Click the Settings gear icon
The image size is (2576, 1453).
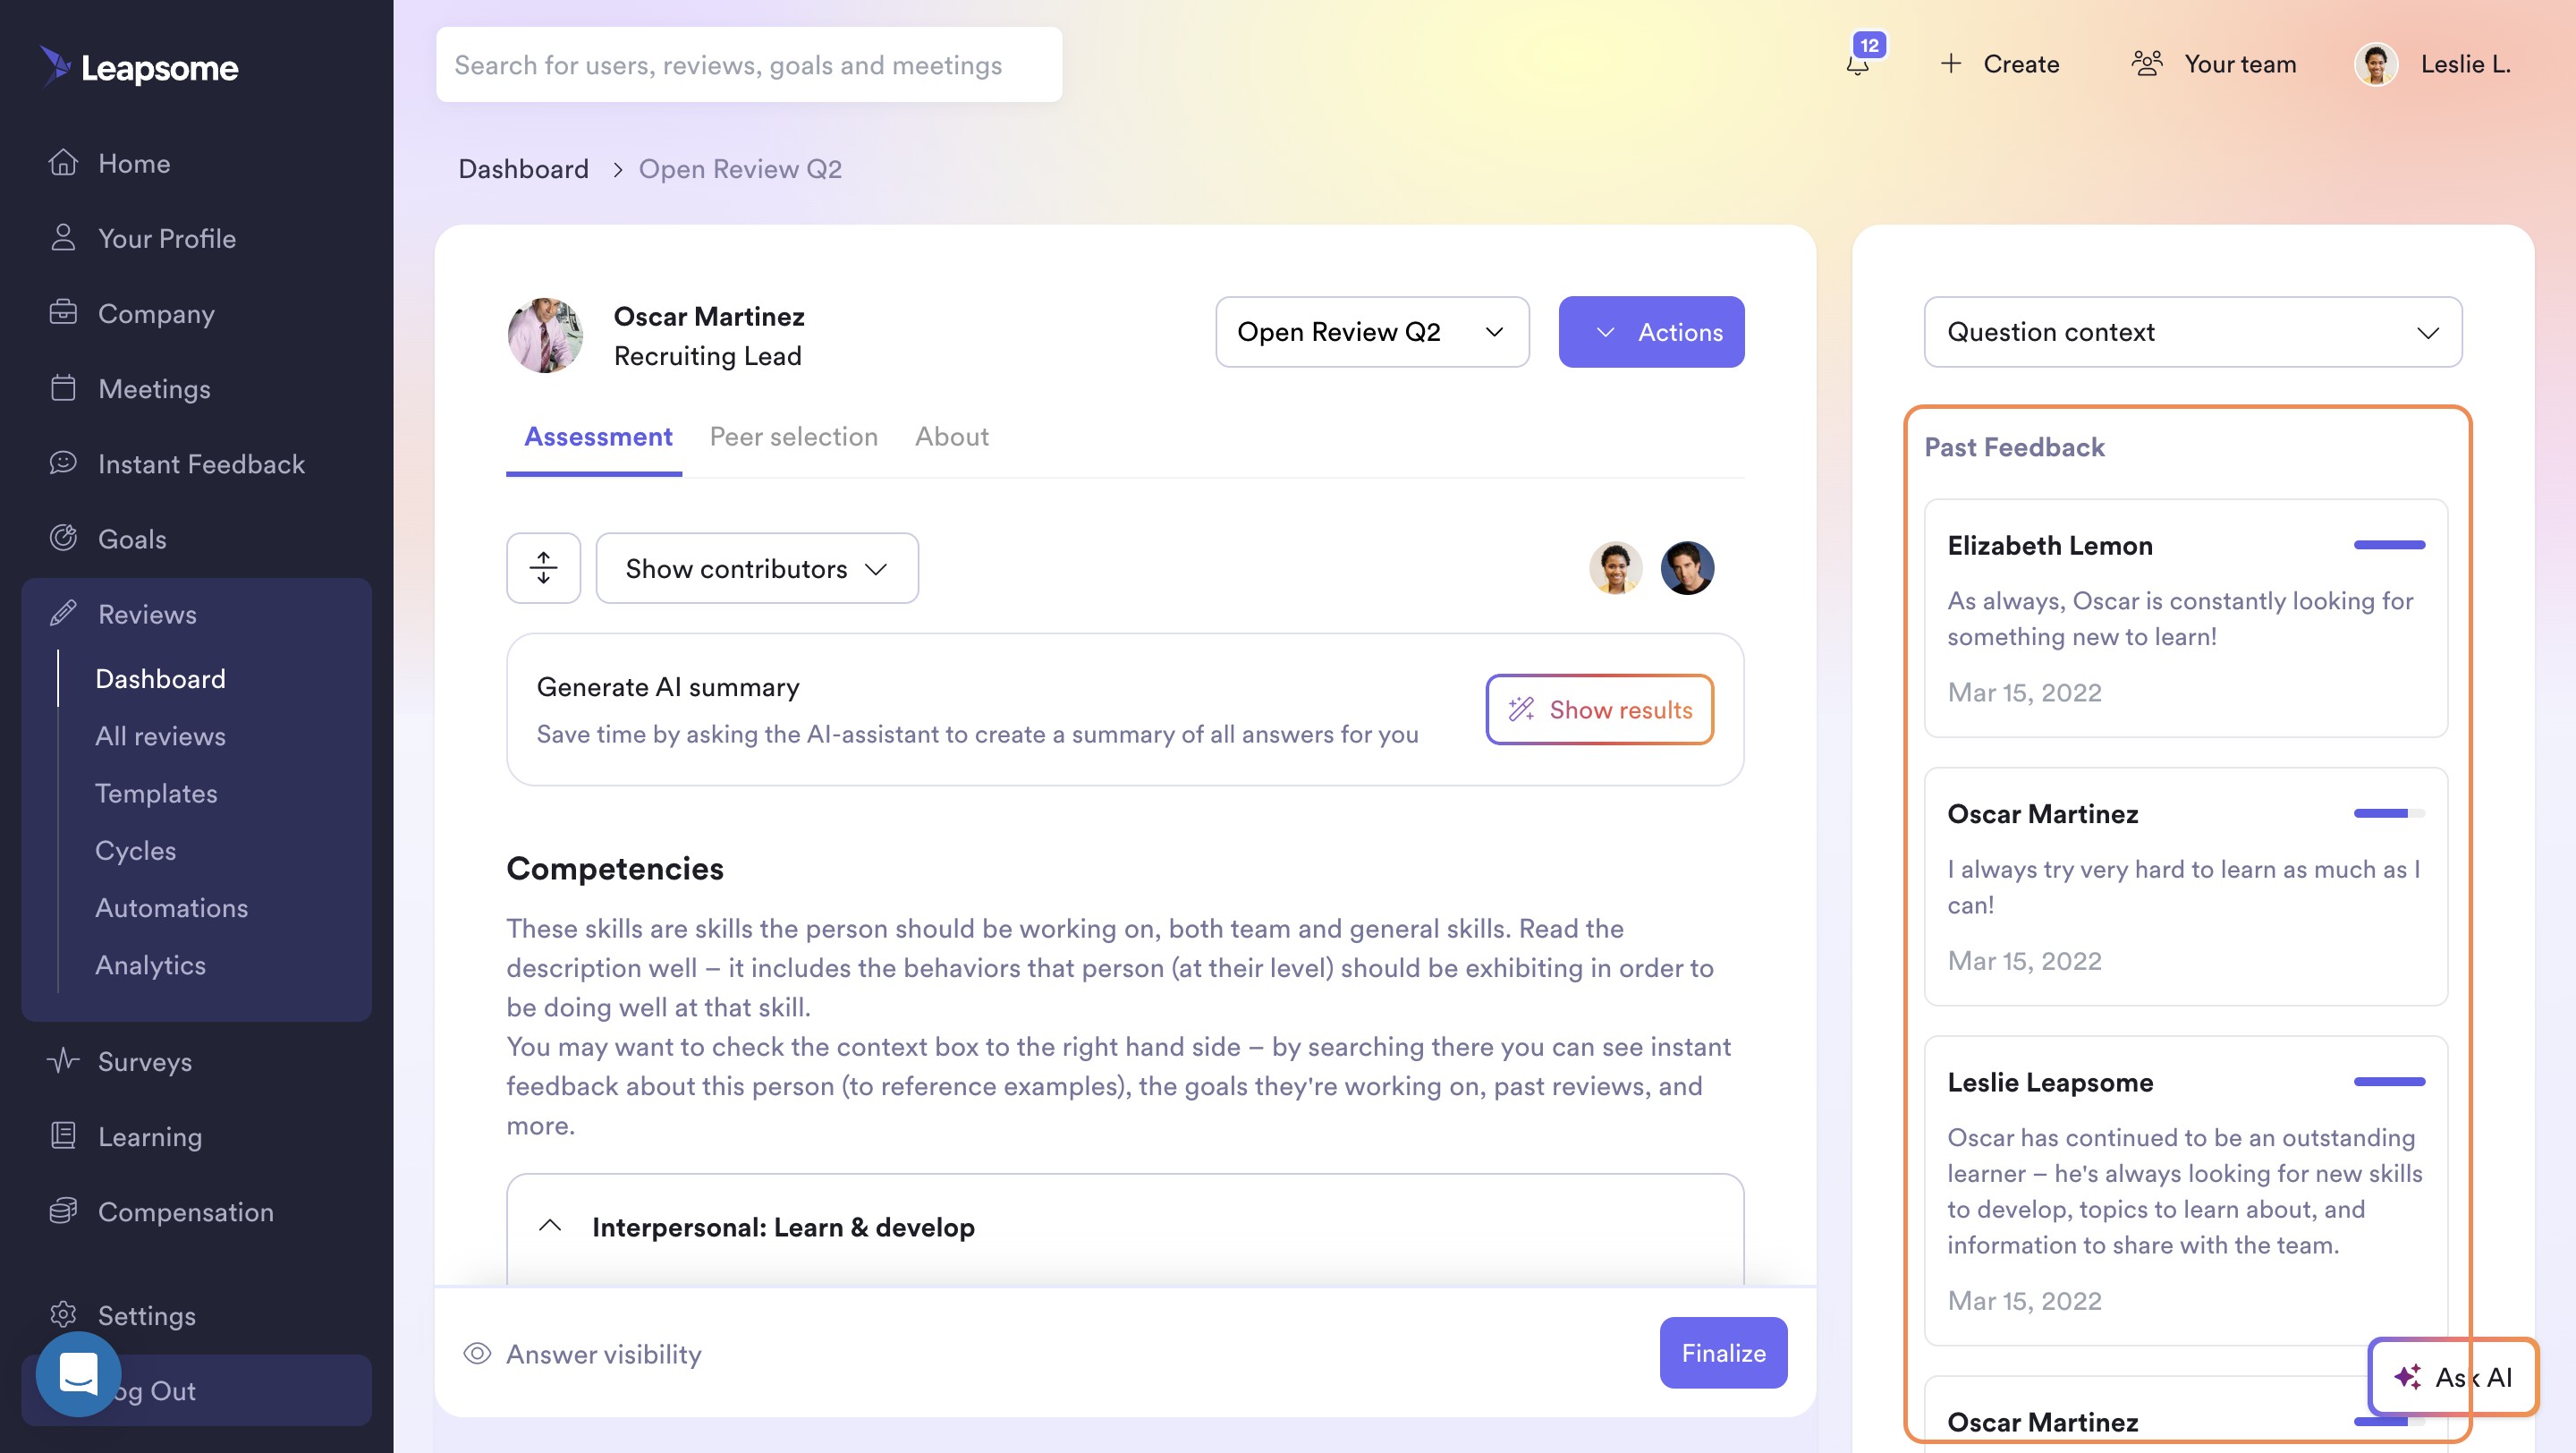[x=63, y=1313]
